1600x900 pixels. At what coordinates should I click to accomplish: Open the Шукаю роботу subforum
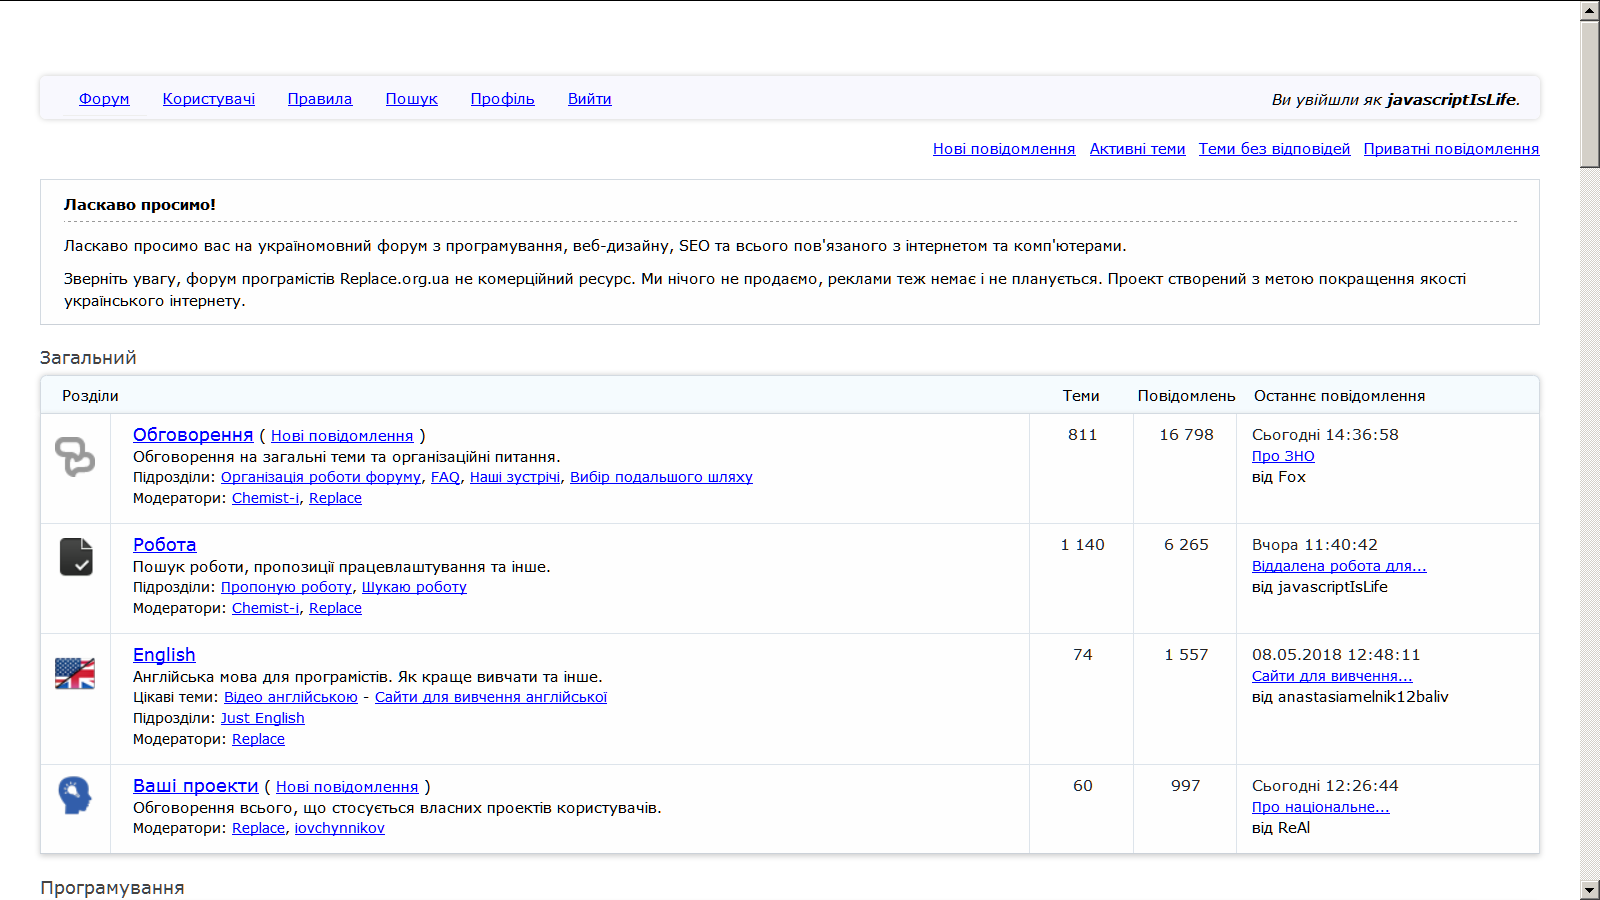414,587
